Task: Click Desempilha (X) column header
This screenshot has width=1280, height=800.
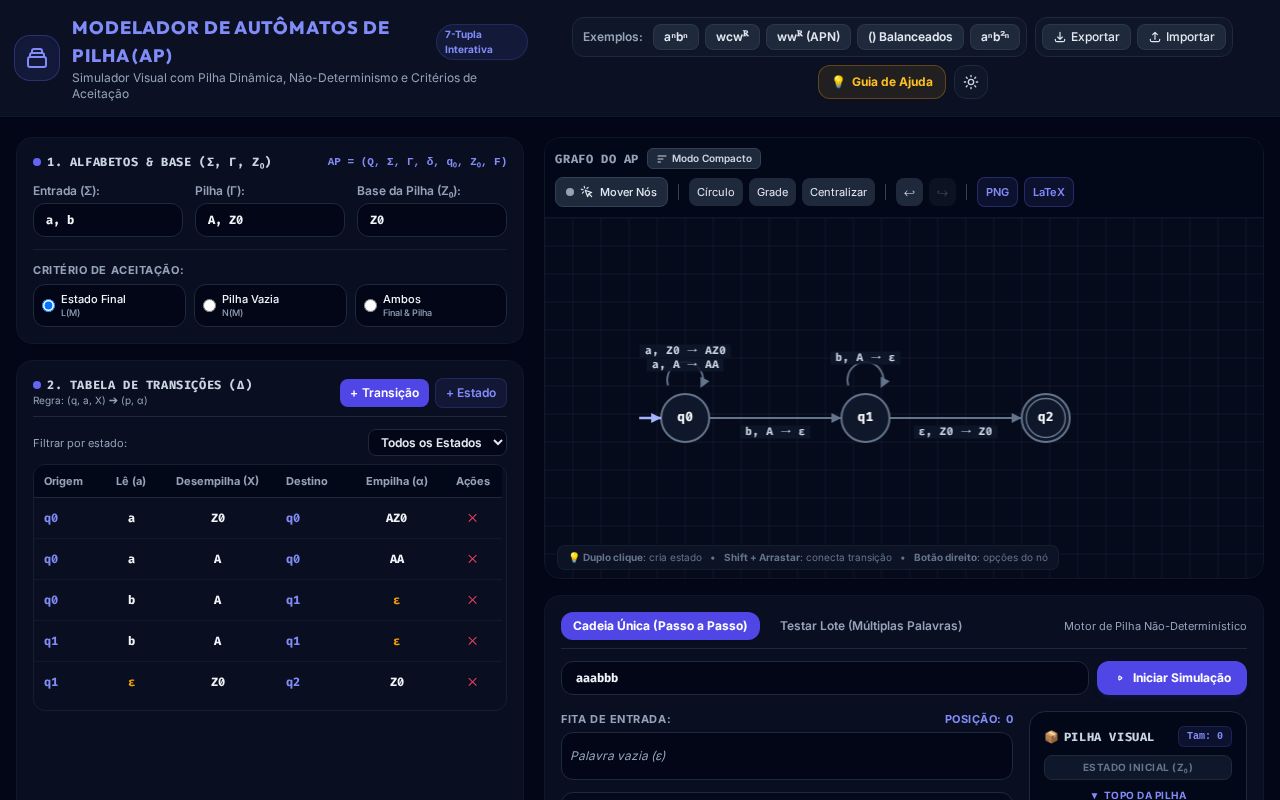Action: 217,481
